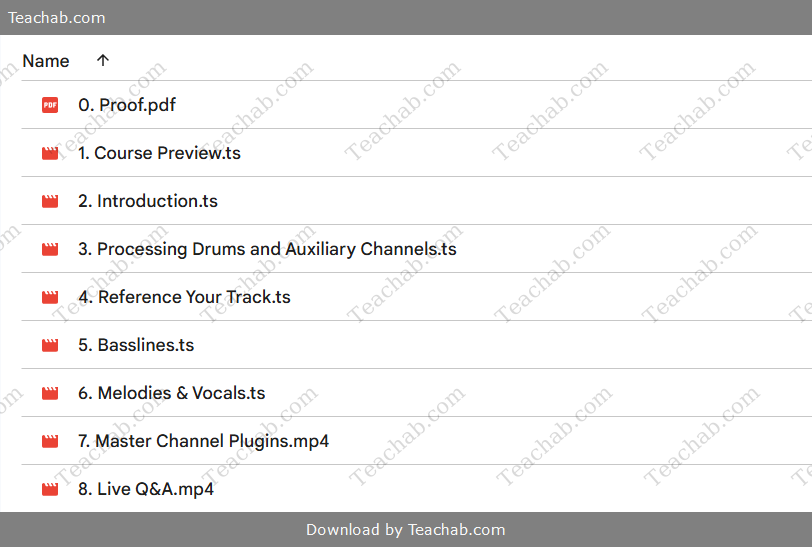Image resolution: width=812 pixels, height=547 pixels.
Task: Sort files by the Name column
Action: pyautogui.click(x=46, y=61)
